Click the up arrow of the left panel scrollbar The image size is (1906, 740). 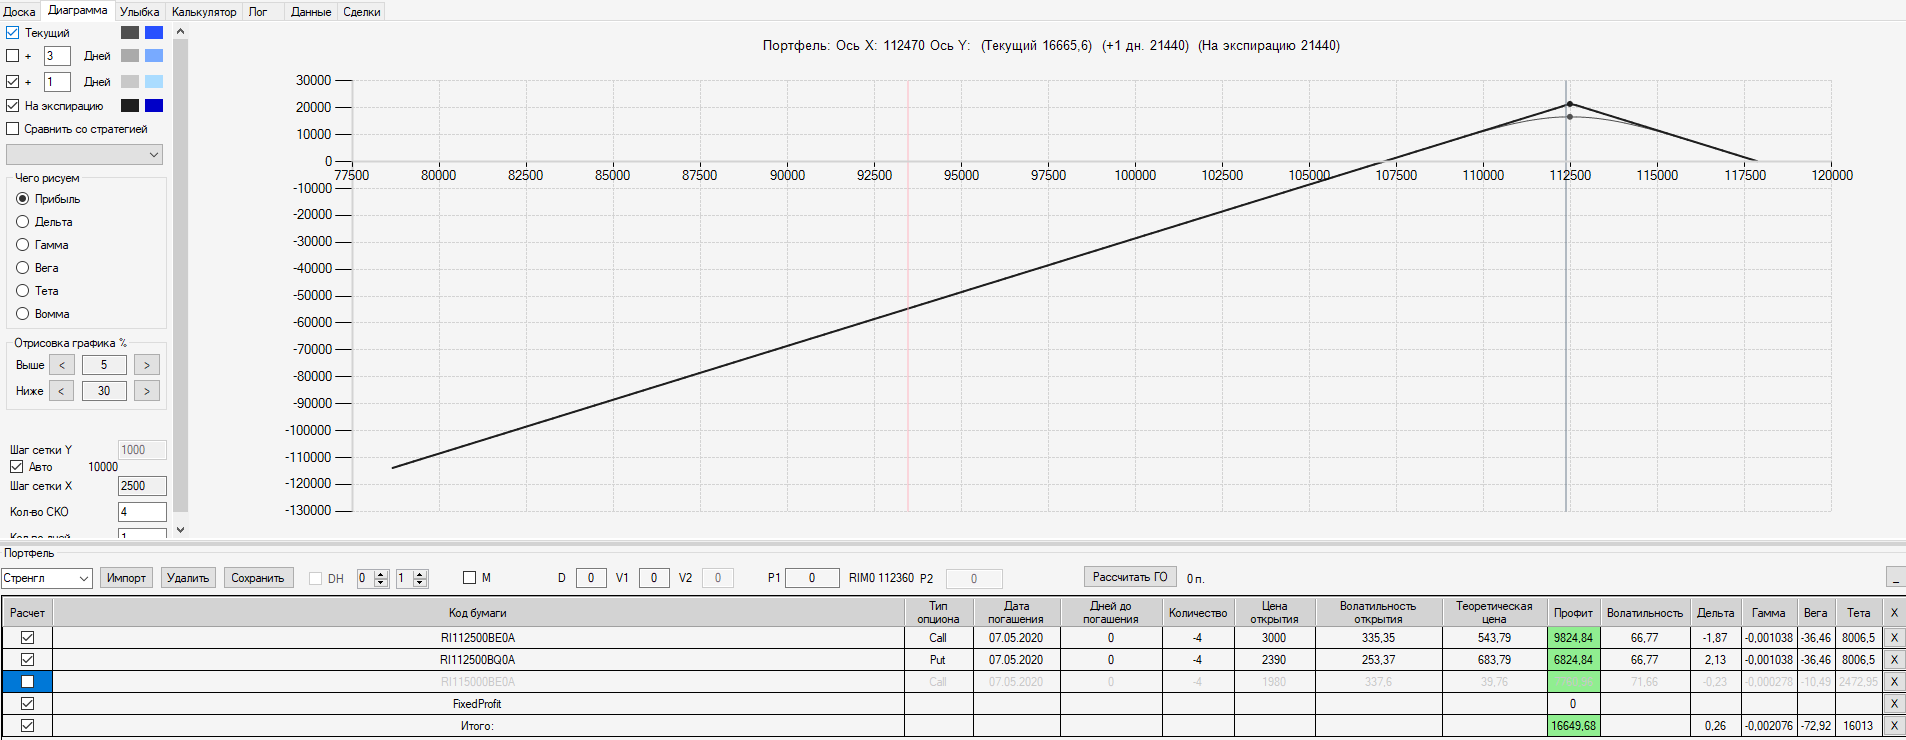[x=181, y=32]
